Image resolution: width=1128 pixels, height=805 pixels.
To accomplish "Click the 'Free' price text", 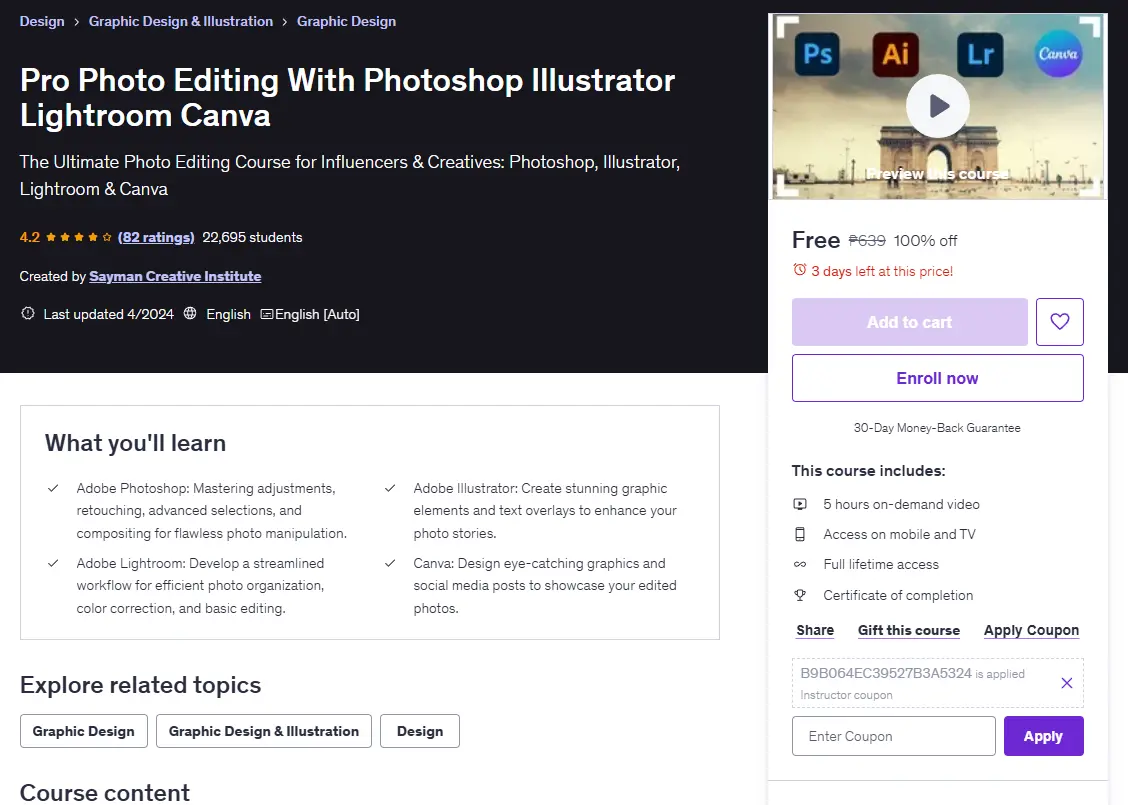I will (816, 240).
